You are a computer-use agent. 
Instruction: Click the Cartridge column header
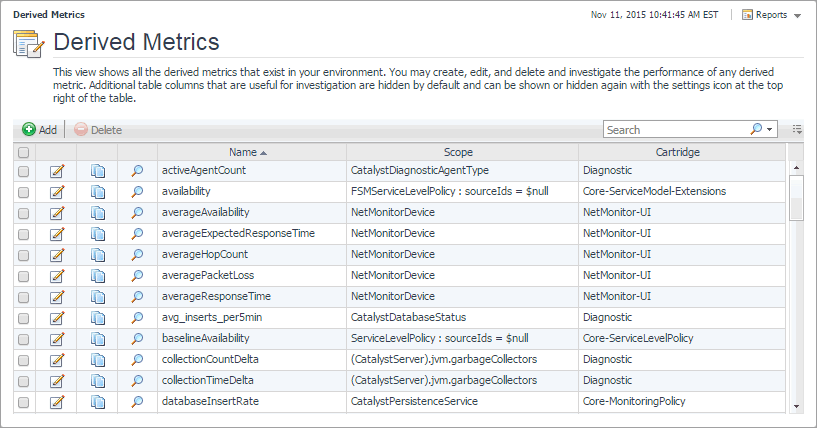tap(677, 152)
